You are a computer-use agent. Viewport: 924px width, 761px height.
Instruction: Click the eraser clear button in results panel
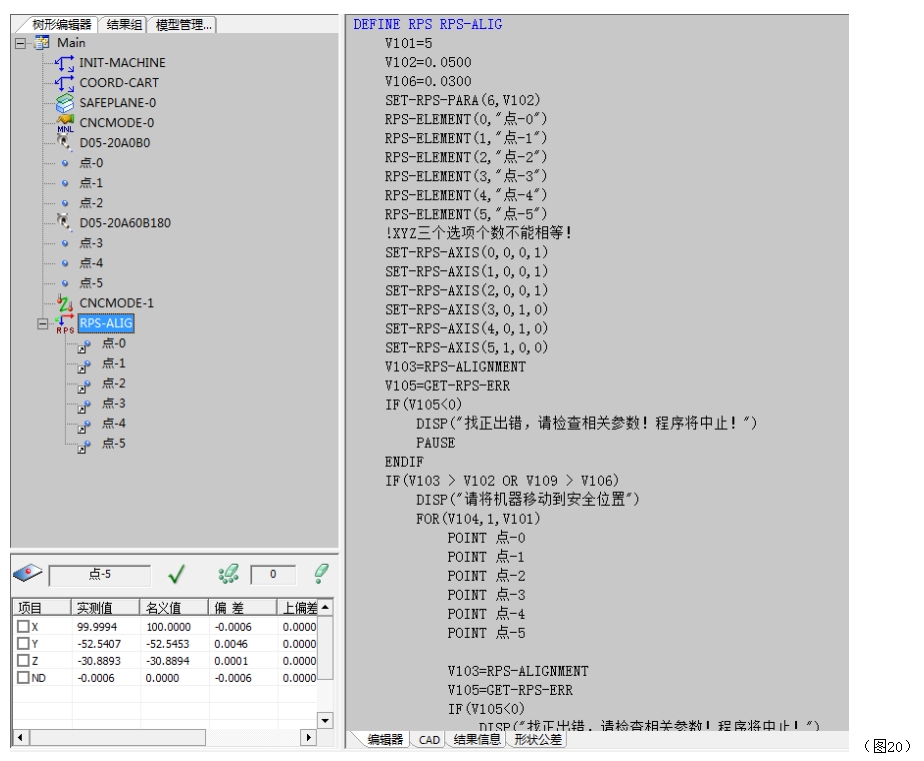(320, 575)
